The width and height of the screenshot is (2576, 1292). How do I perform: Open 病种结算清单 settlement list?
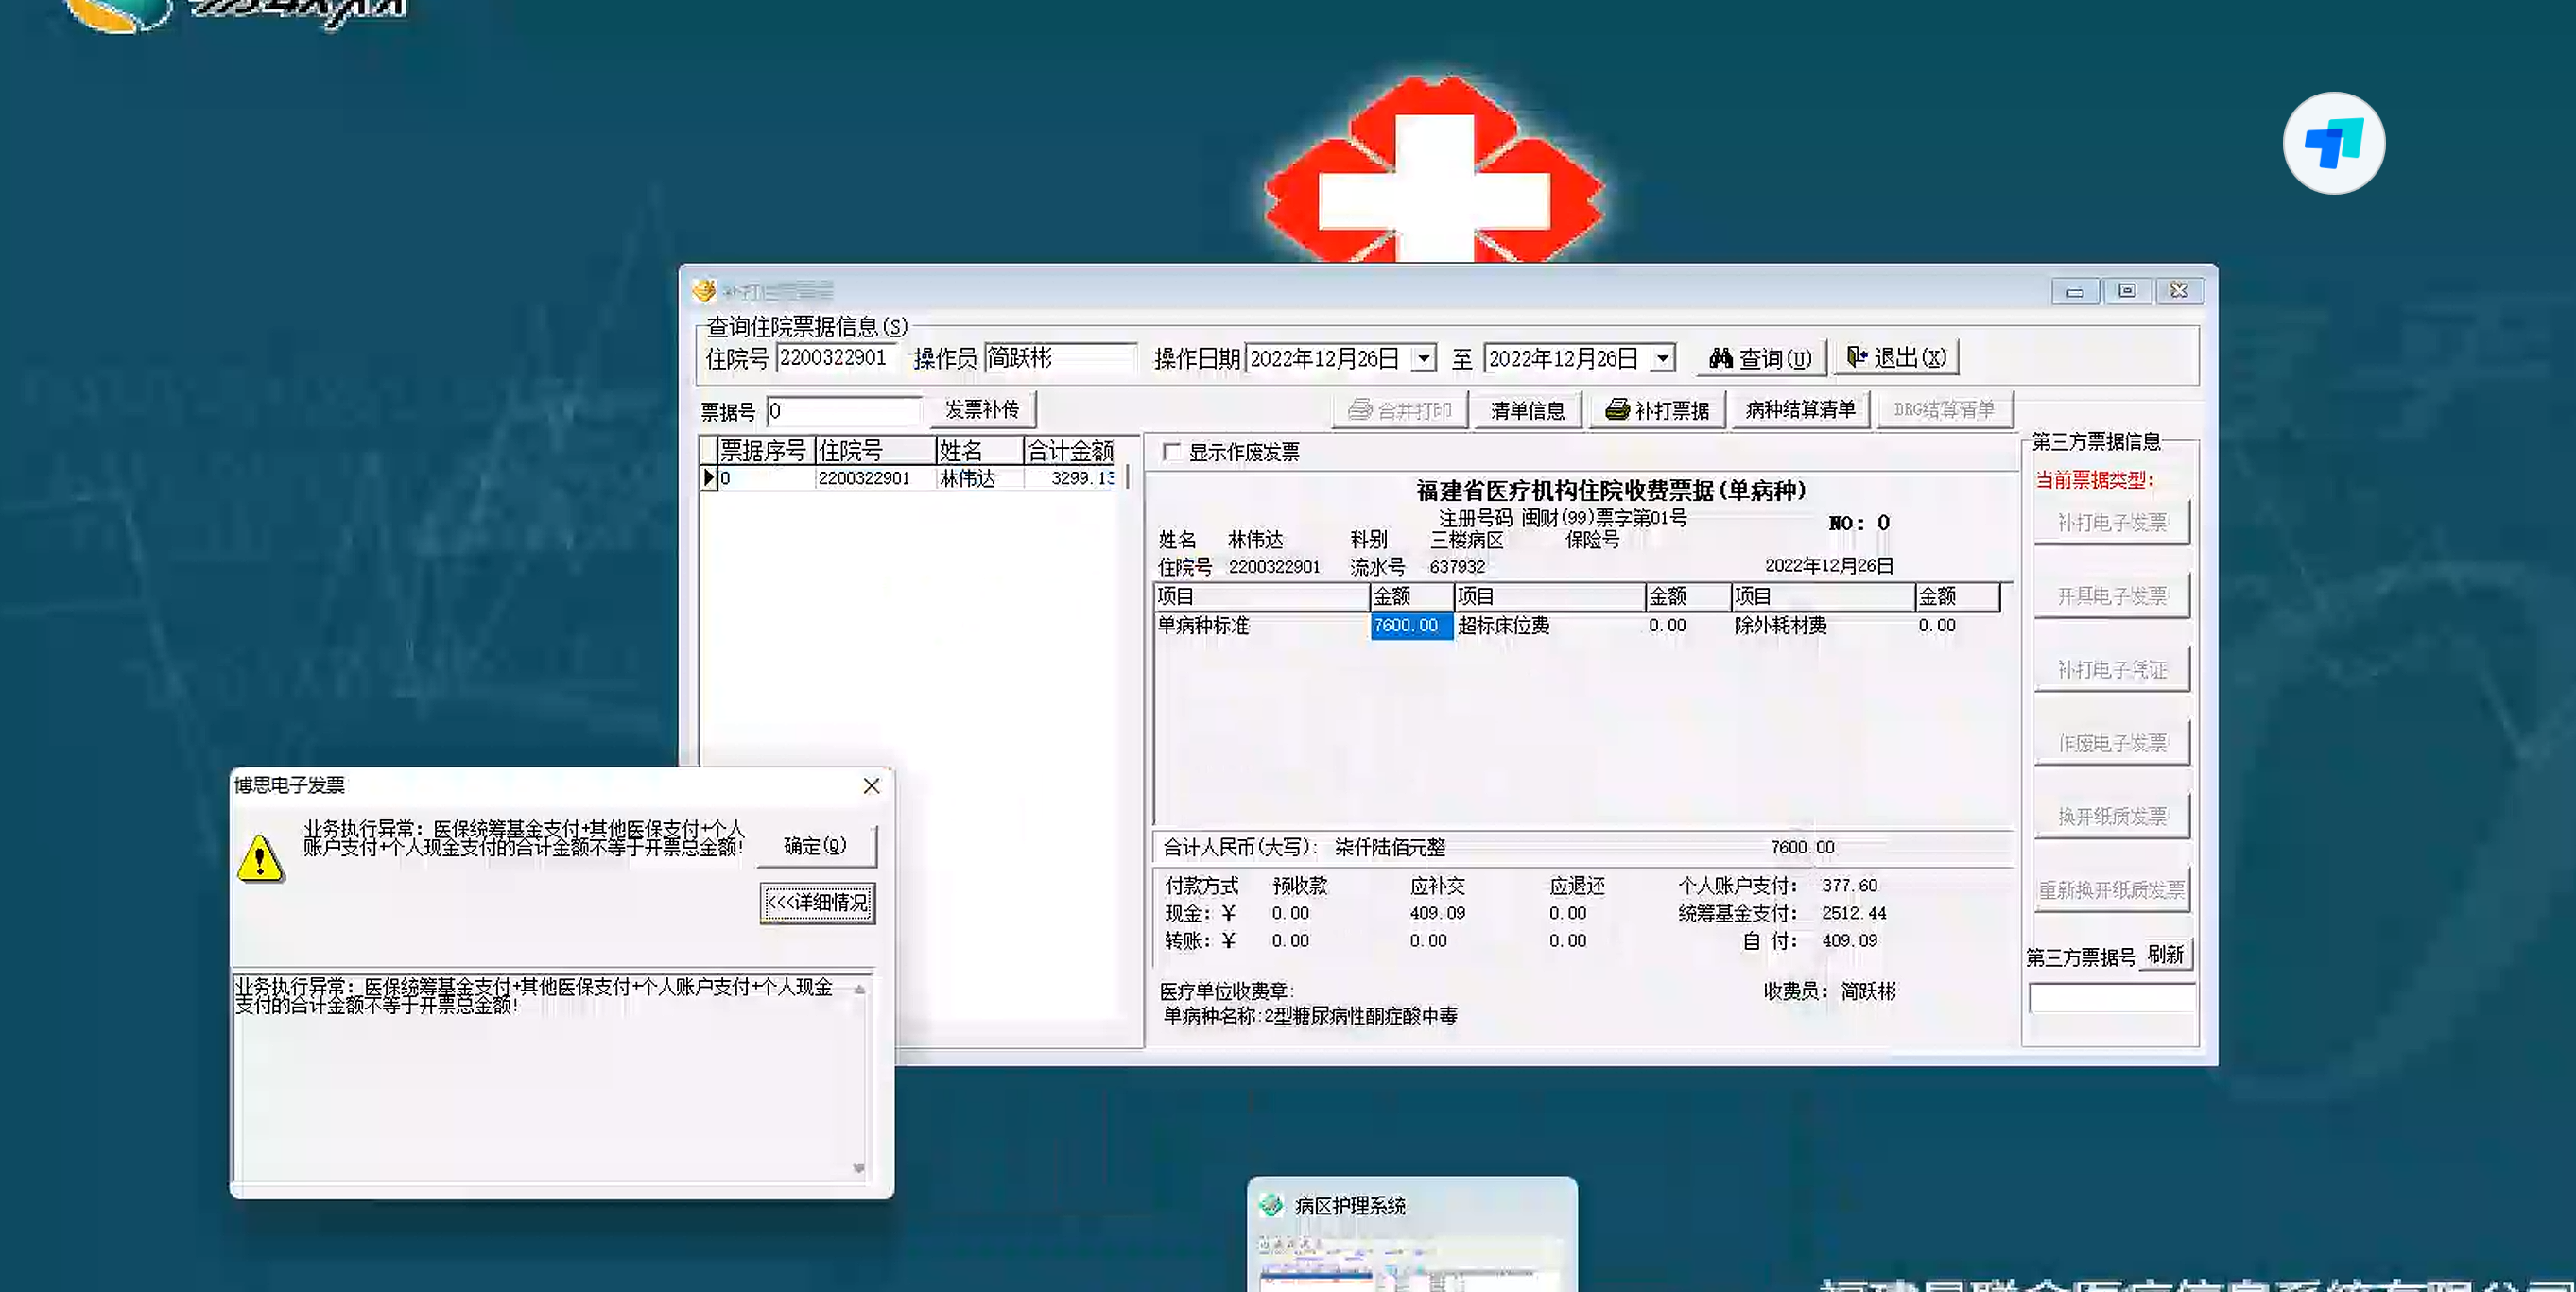(x=1800, y=410)
